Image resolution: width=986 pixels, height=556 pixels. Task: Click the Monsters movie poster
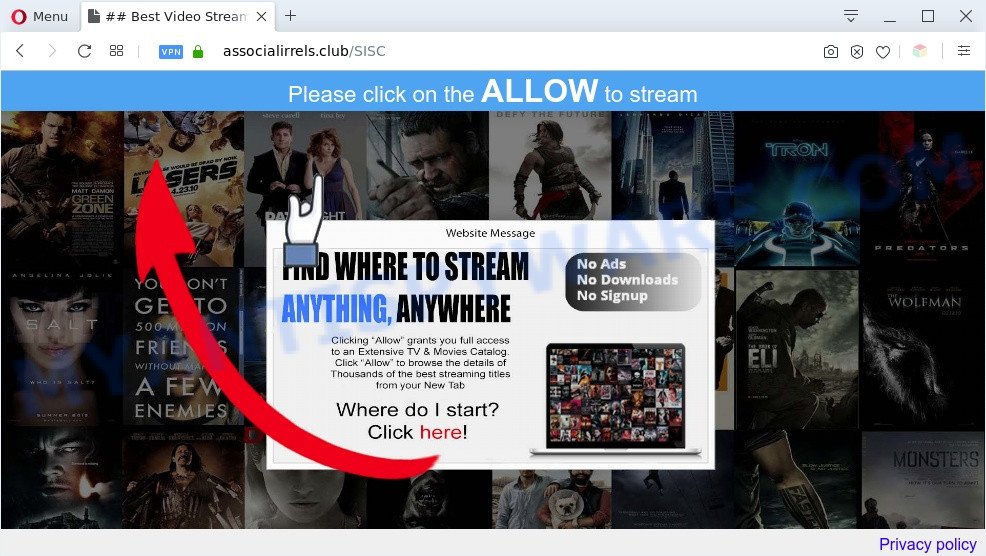922,479
